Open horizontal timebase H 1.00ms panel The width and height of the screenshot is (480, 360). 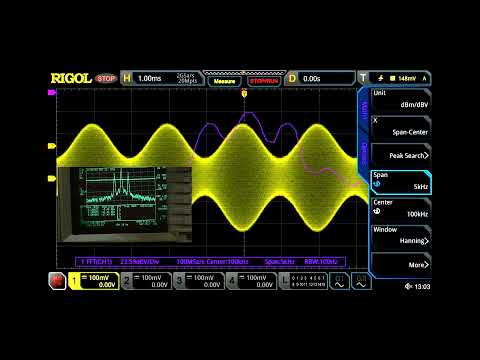coord(162,79)
